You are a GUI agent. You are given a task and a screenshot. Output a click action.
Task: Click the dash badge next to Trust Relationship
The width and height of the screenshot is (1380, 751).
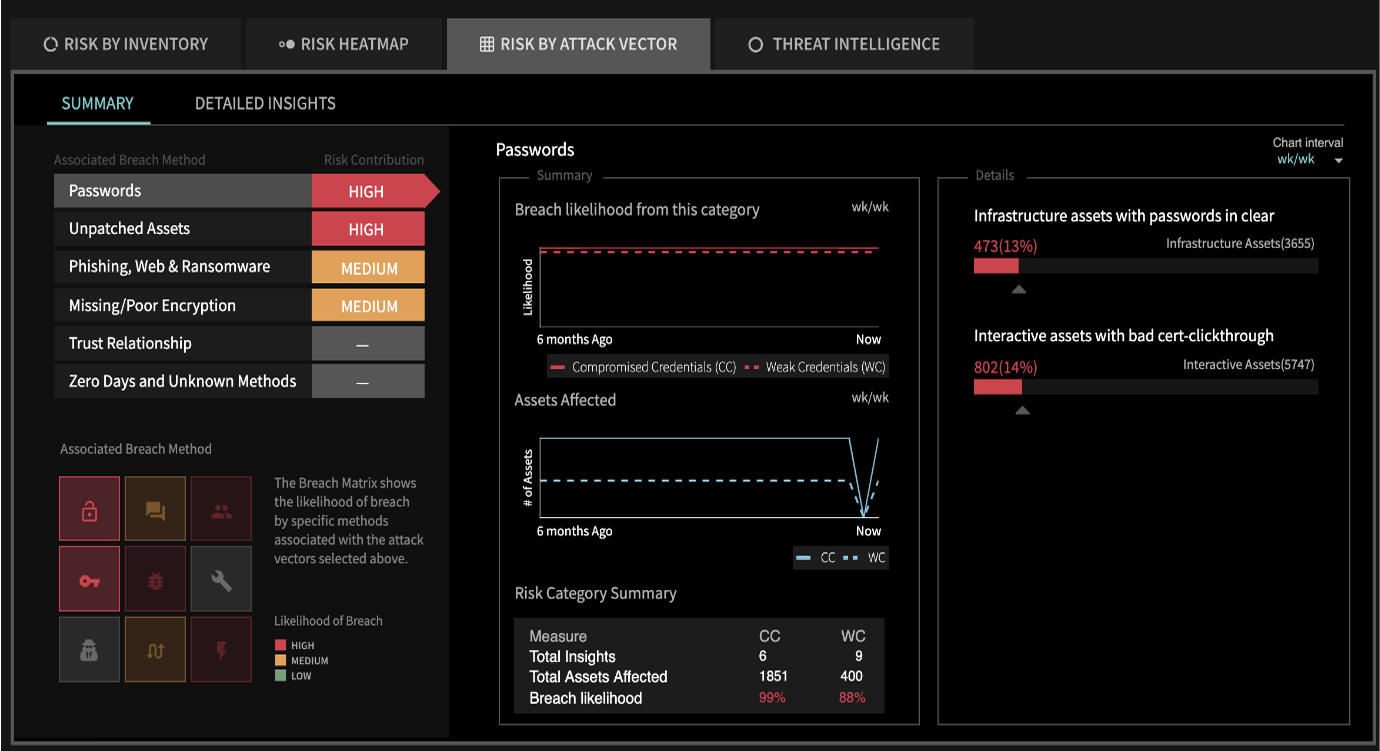[368, 343]
